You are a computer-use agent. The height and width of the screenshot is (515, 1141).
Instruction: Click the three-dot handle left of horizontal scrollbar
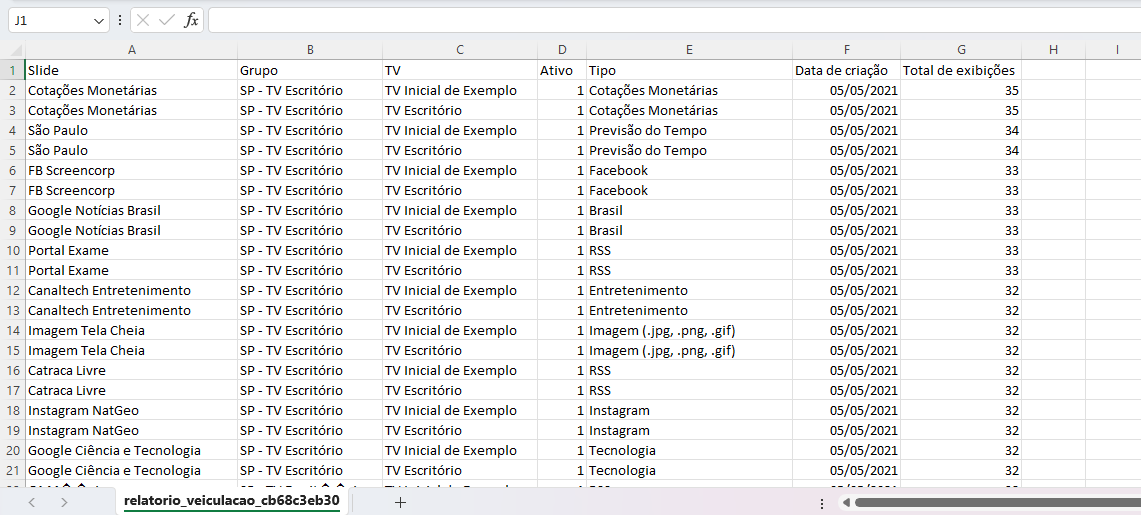pyautogui.click(x=822, y=503)
